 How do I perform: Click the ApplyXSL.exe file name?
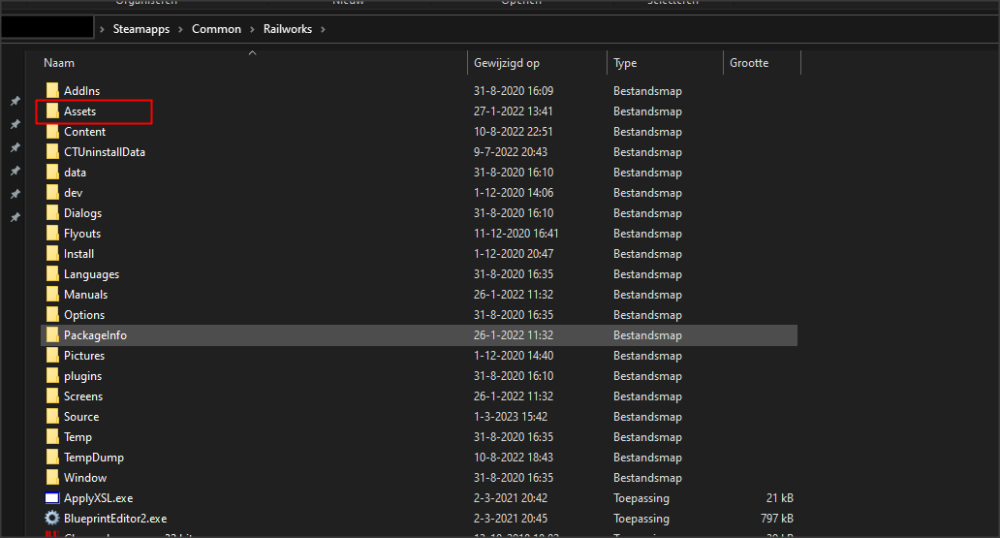click(x=98, y=498)
